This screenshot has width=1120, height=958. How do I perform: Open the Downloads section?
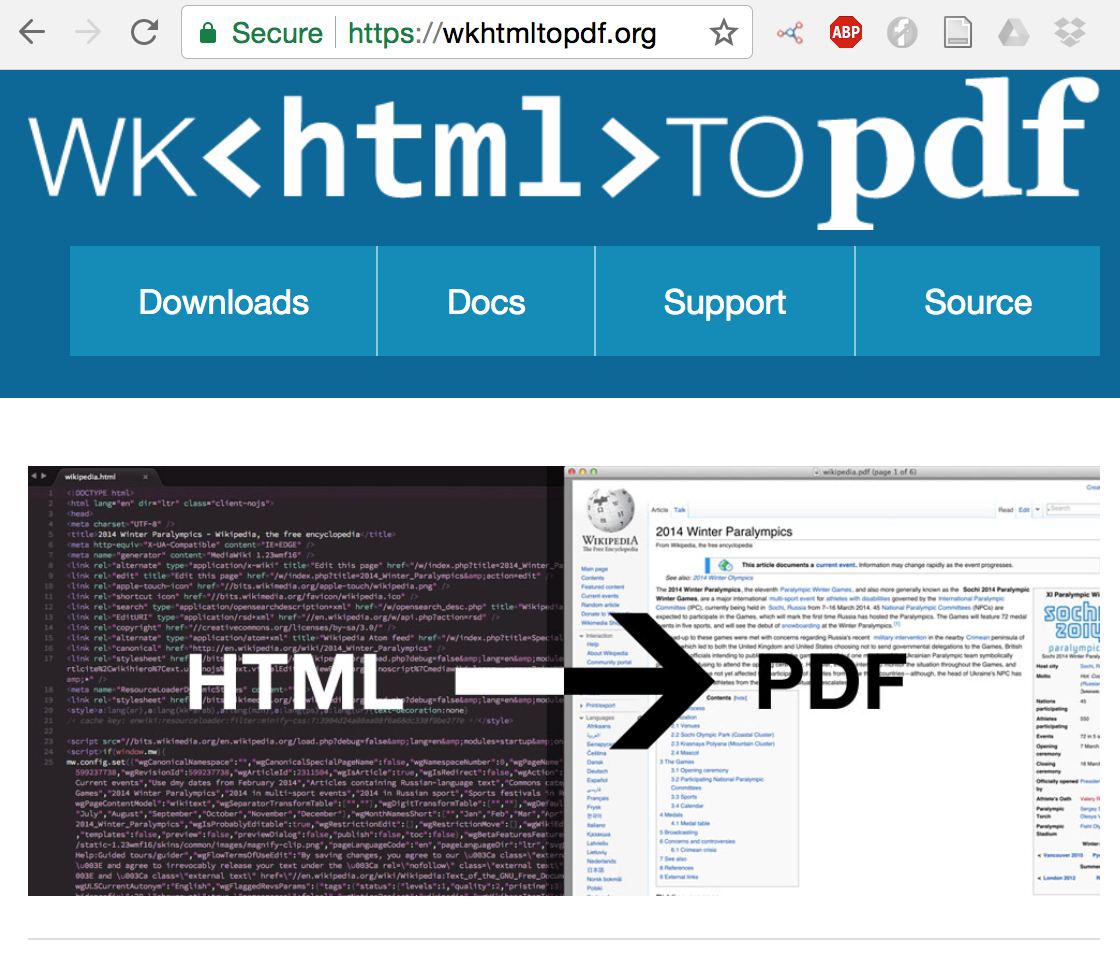coord(222,301)
